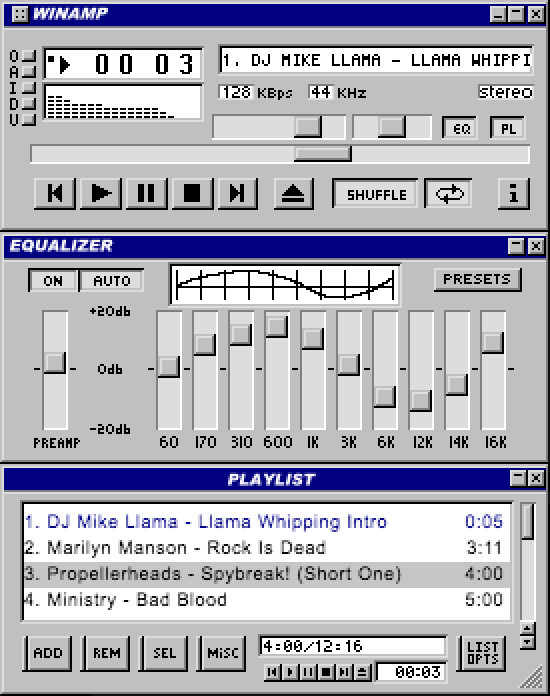The image size is (550, 696).
Task: Click the 310 Hz equalizer band slider
Action: (x=241, y=335)
